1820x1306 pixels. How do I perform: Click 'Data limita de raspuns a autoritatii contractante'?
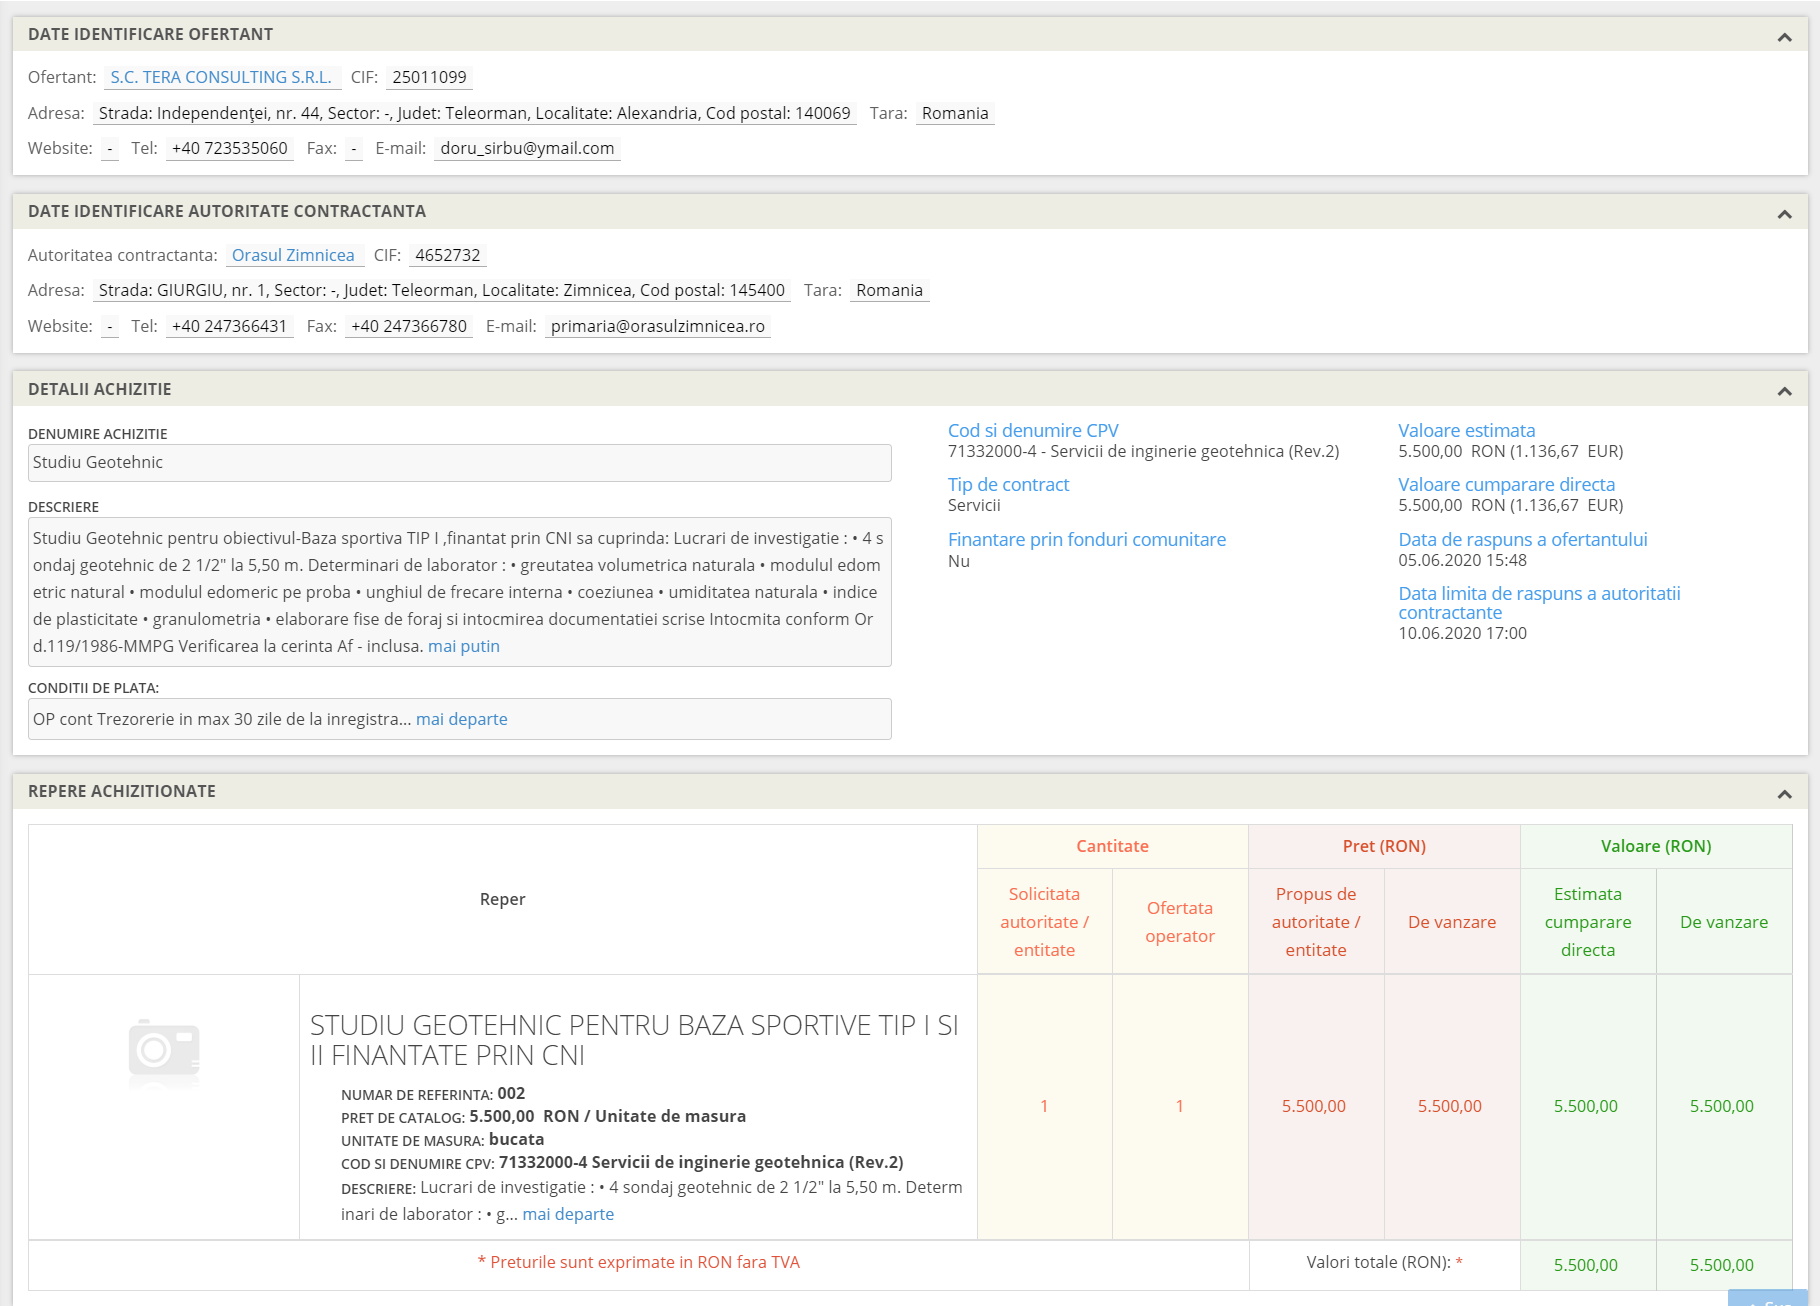pos(1539,603)
